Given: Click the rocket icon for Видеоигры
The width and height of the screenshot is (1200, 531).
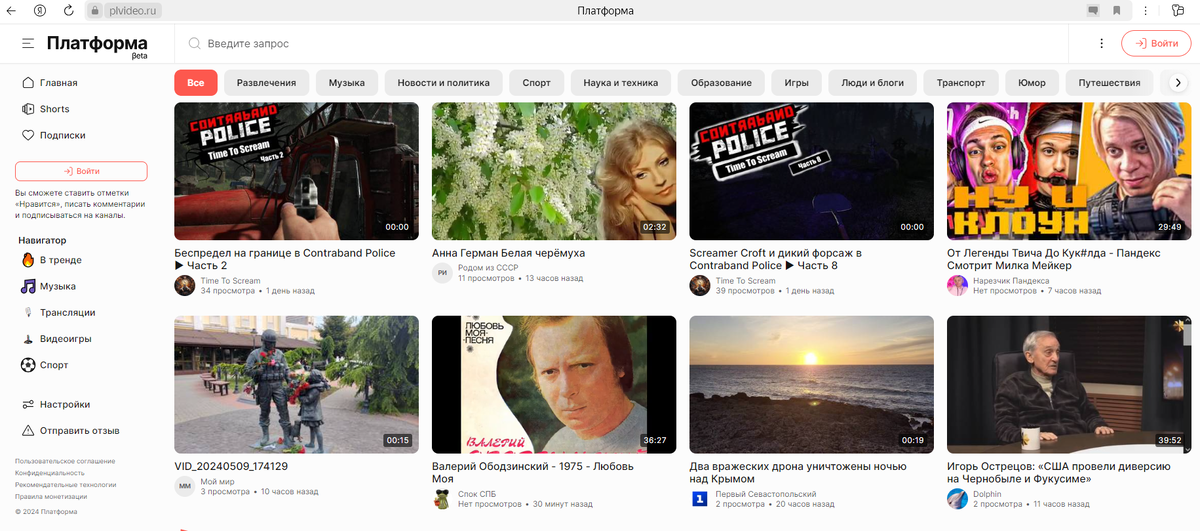Looking at the screenshot, I should coord(29,339).
